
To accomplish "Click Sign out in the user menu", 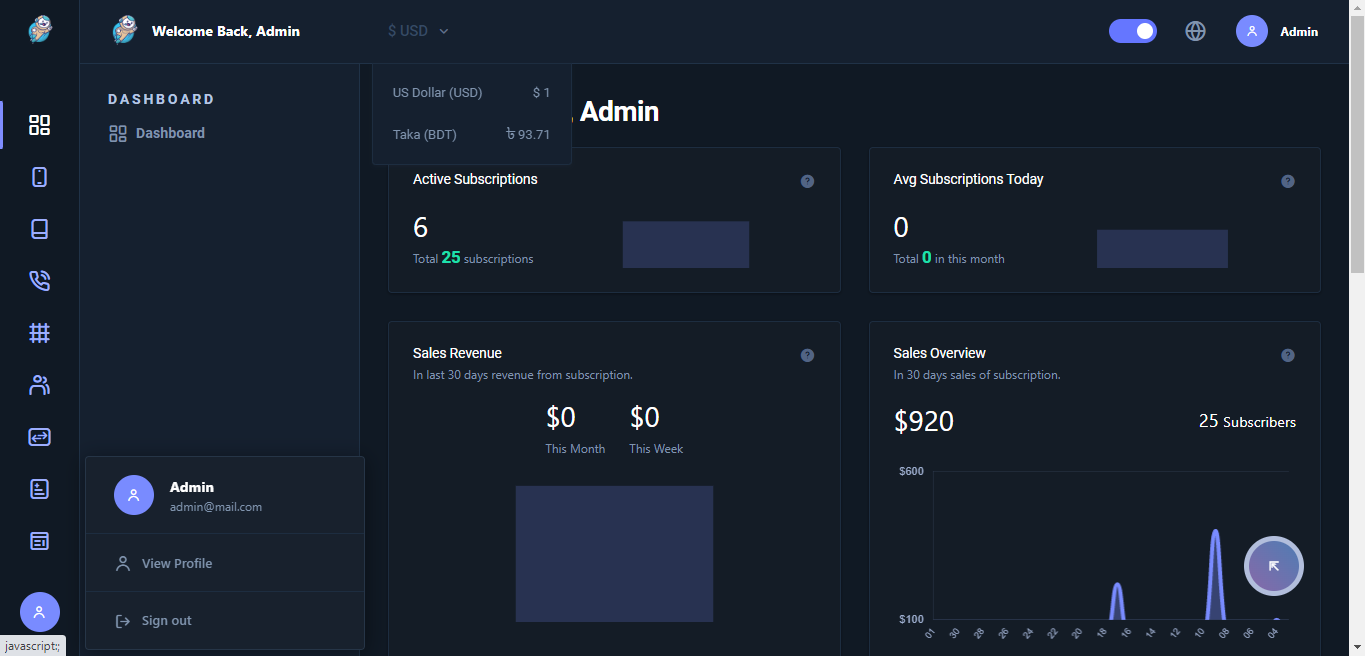I will pos(166,621).
